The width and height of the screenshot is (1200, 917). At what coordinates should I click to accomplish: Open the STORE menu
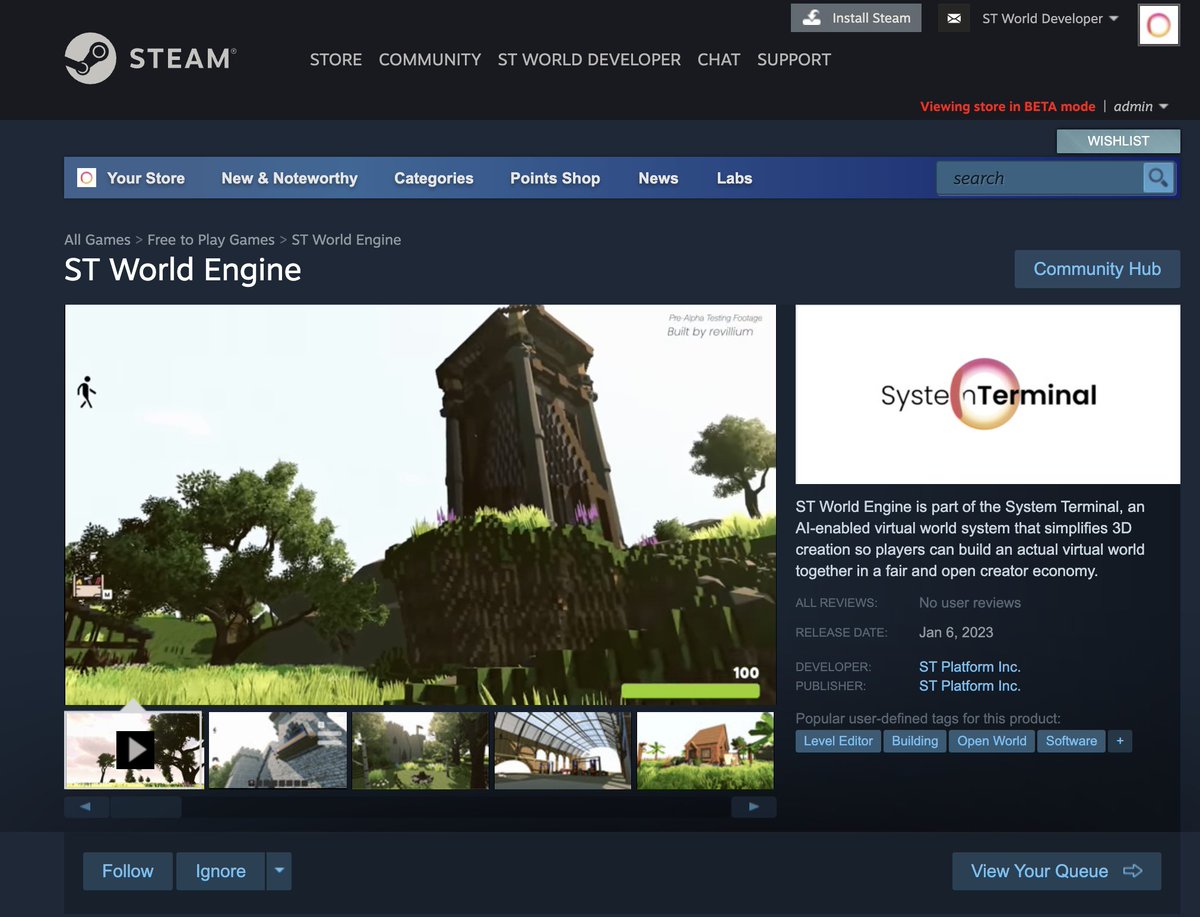tap(336, 59)
